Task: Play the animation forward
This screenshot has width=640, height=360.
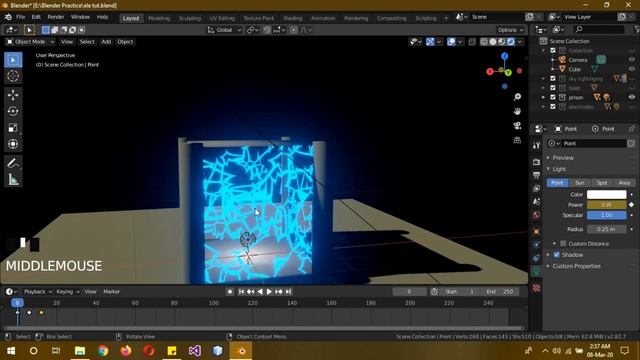Action: [x=269, y=291]
